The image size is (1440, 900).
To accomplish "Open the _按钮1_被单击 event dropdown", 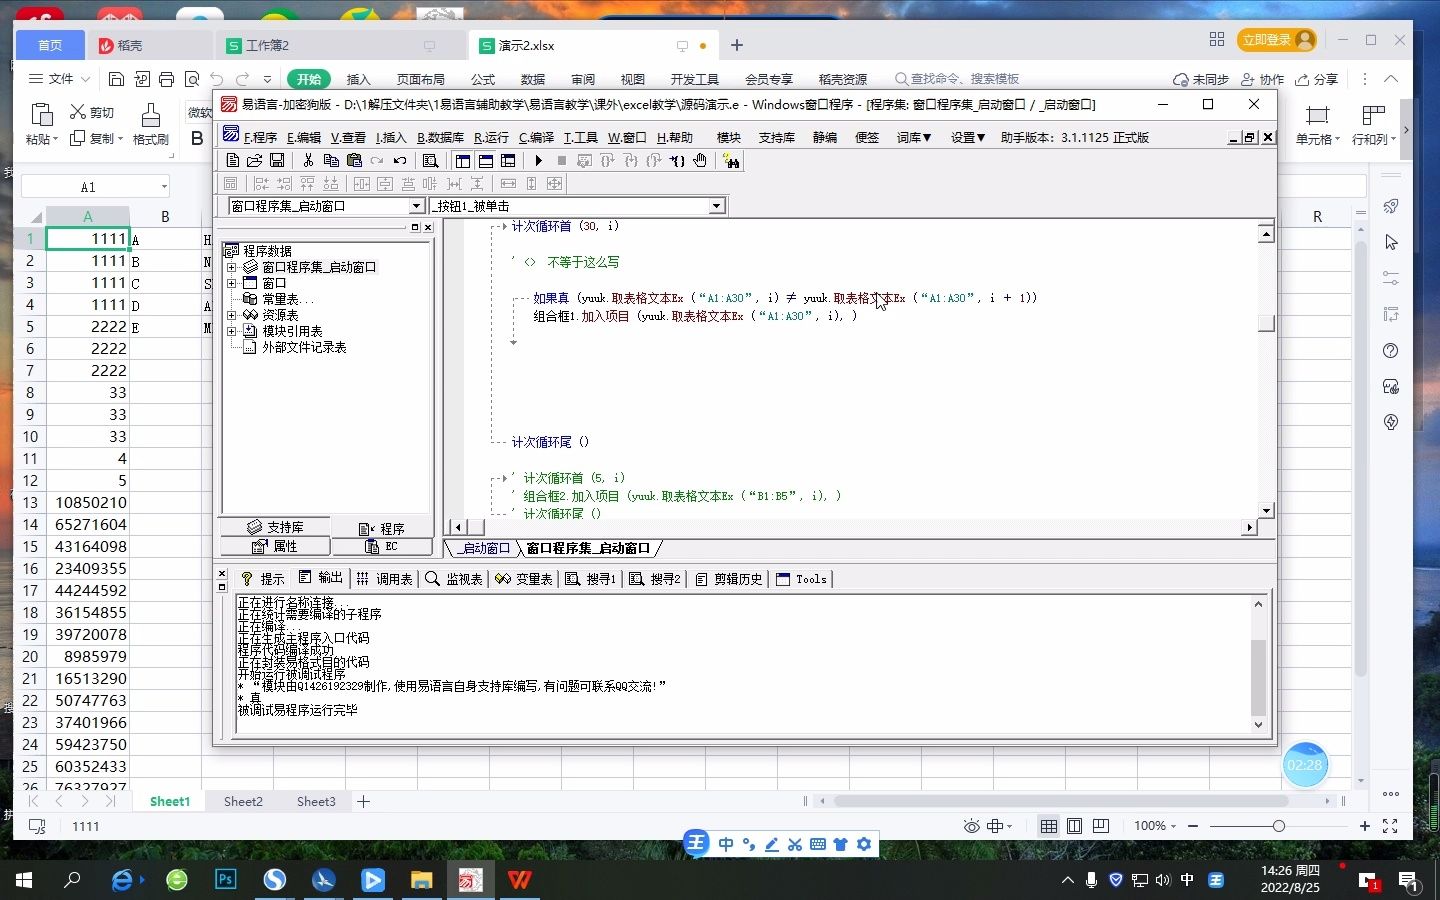I will [717, 205].
